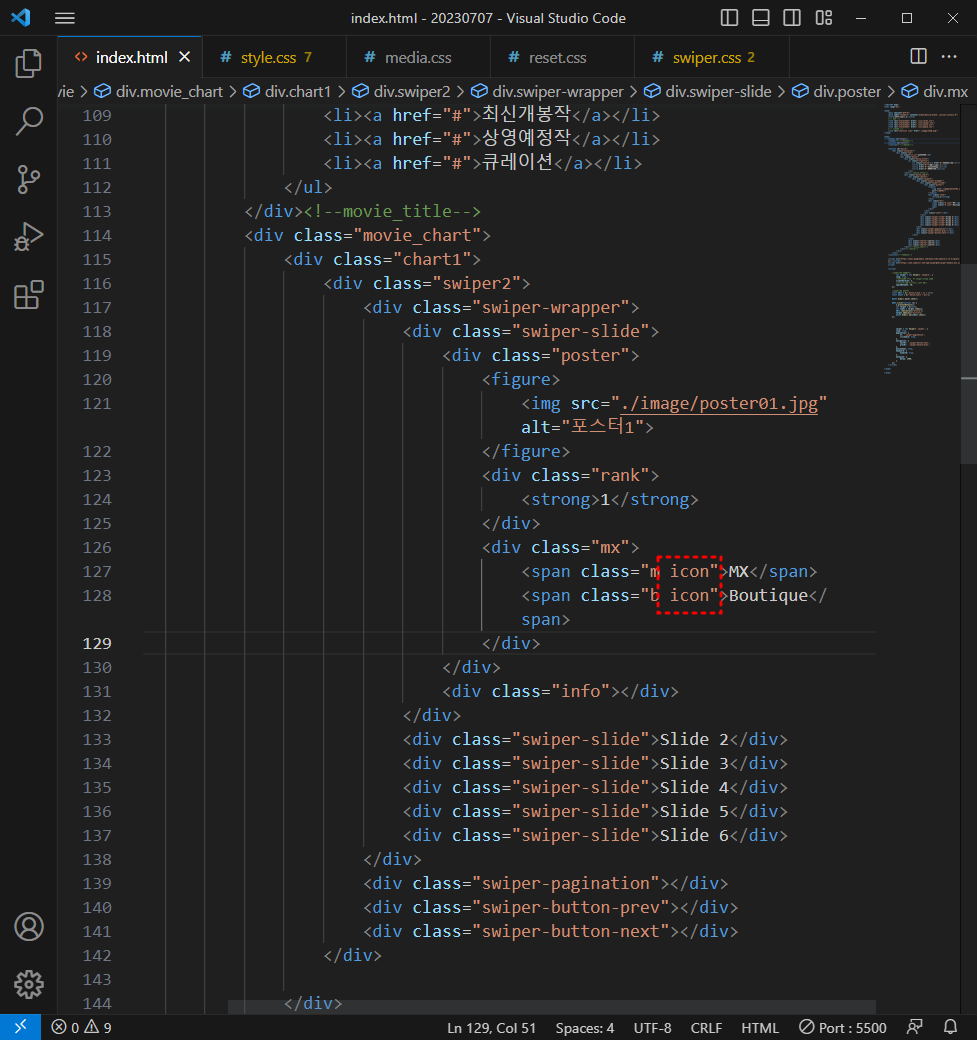Open the Search view
This screenshot has height=1040, width=977.
point(29,121)
